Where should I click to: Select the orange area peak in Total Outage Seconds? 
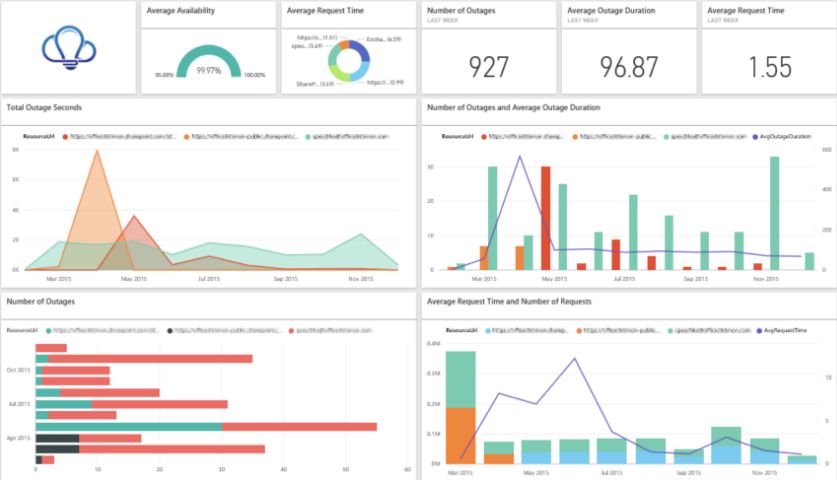(x=97, y=152)
